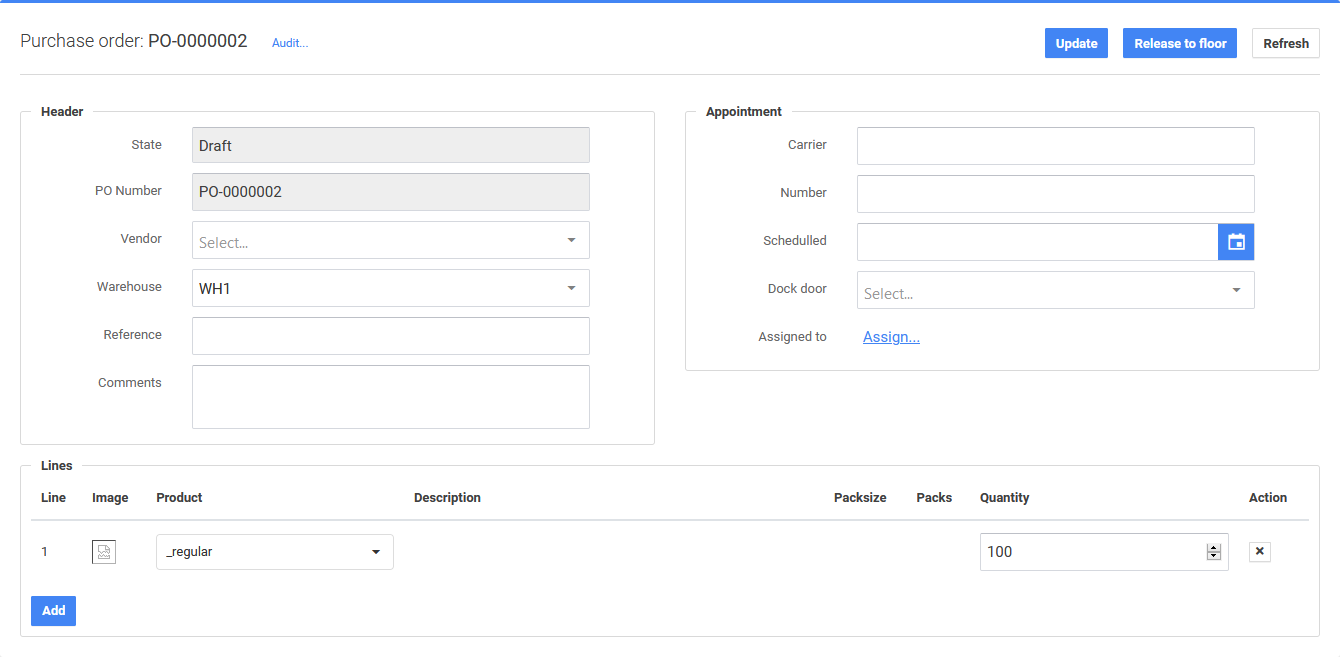1340x657 pixels.
Task: Click the Assign link
Action: pos(891,337)
